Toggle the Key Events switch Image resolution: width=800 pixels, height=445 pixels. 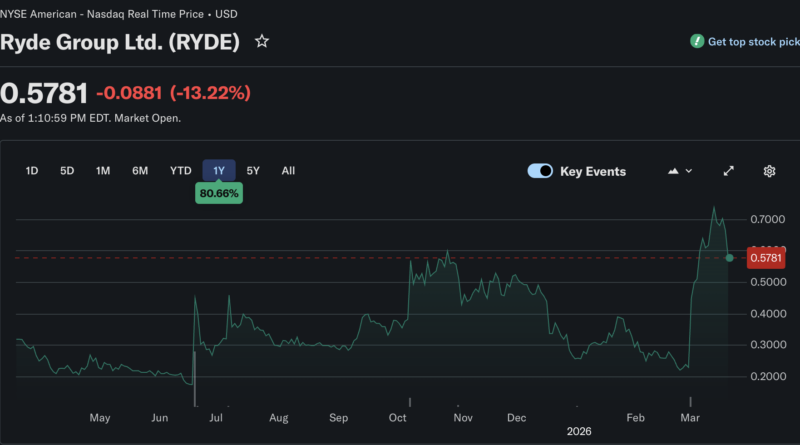click(540, 171)
